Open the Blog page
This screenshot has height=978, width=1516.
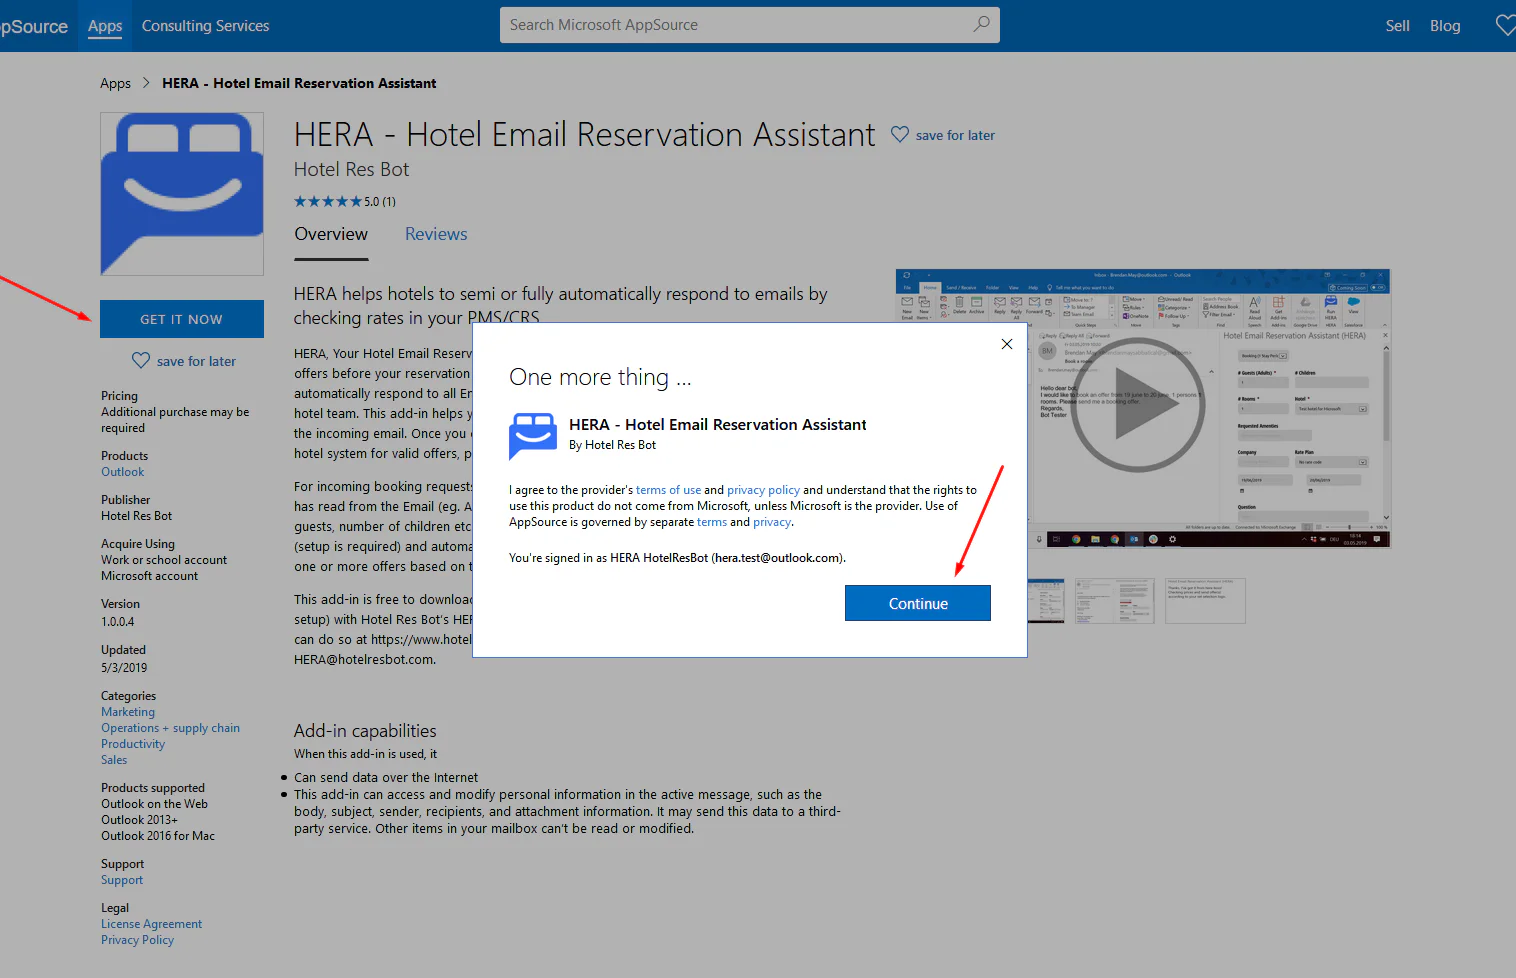pyautogui.click(x=1445, y=26)
